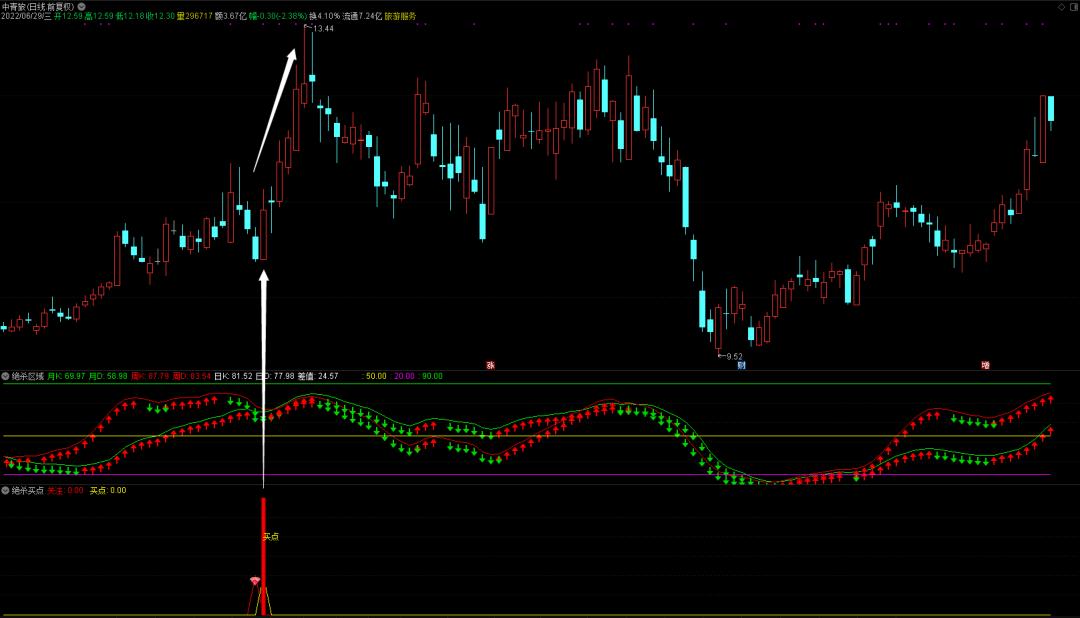1080x618 pixels.
Task: Click the 关注: 0.00 value
Action: [x=65, y=491]
